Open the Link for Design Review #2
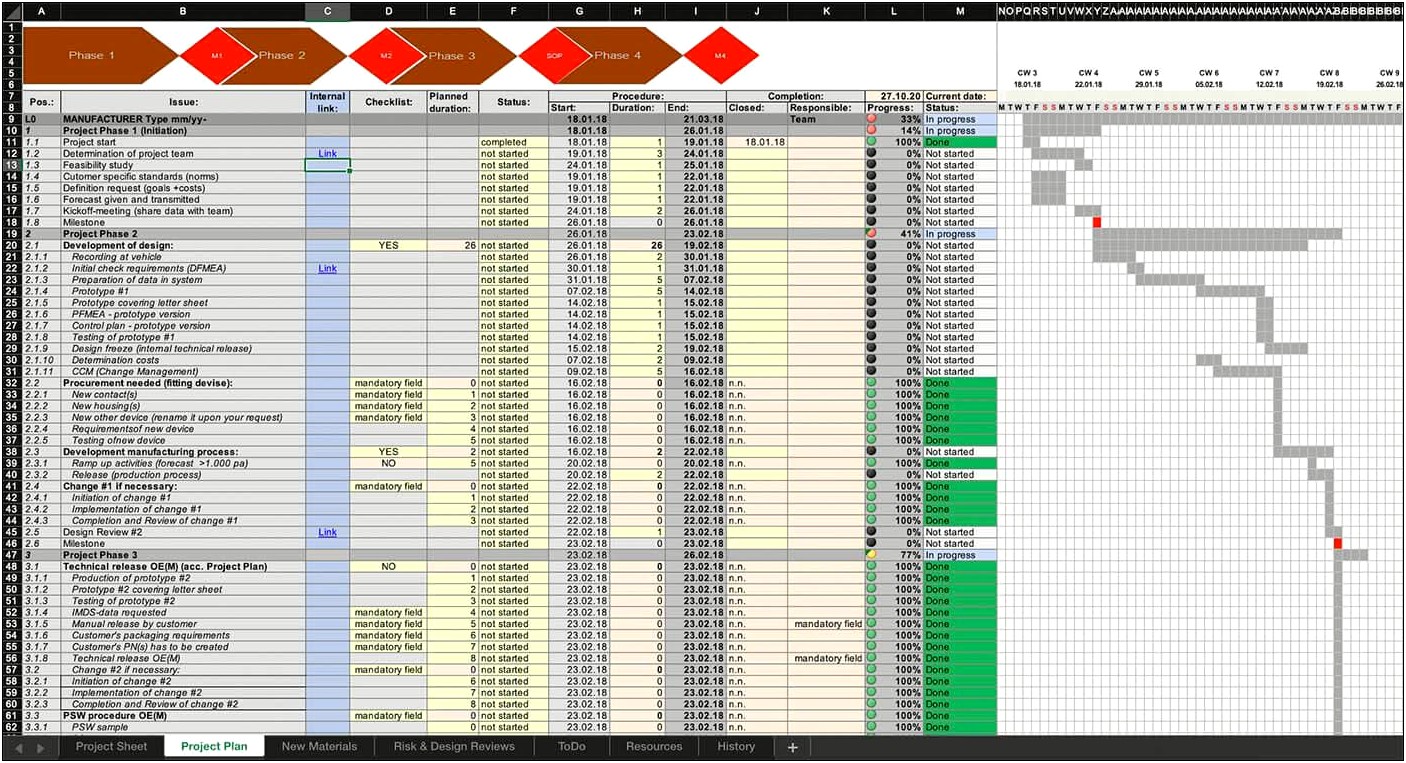This screenshot has height=763, width=1406. pos(327,532)
